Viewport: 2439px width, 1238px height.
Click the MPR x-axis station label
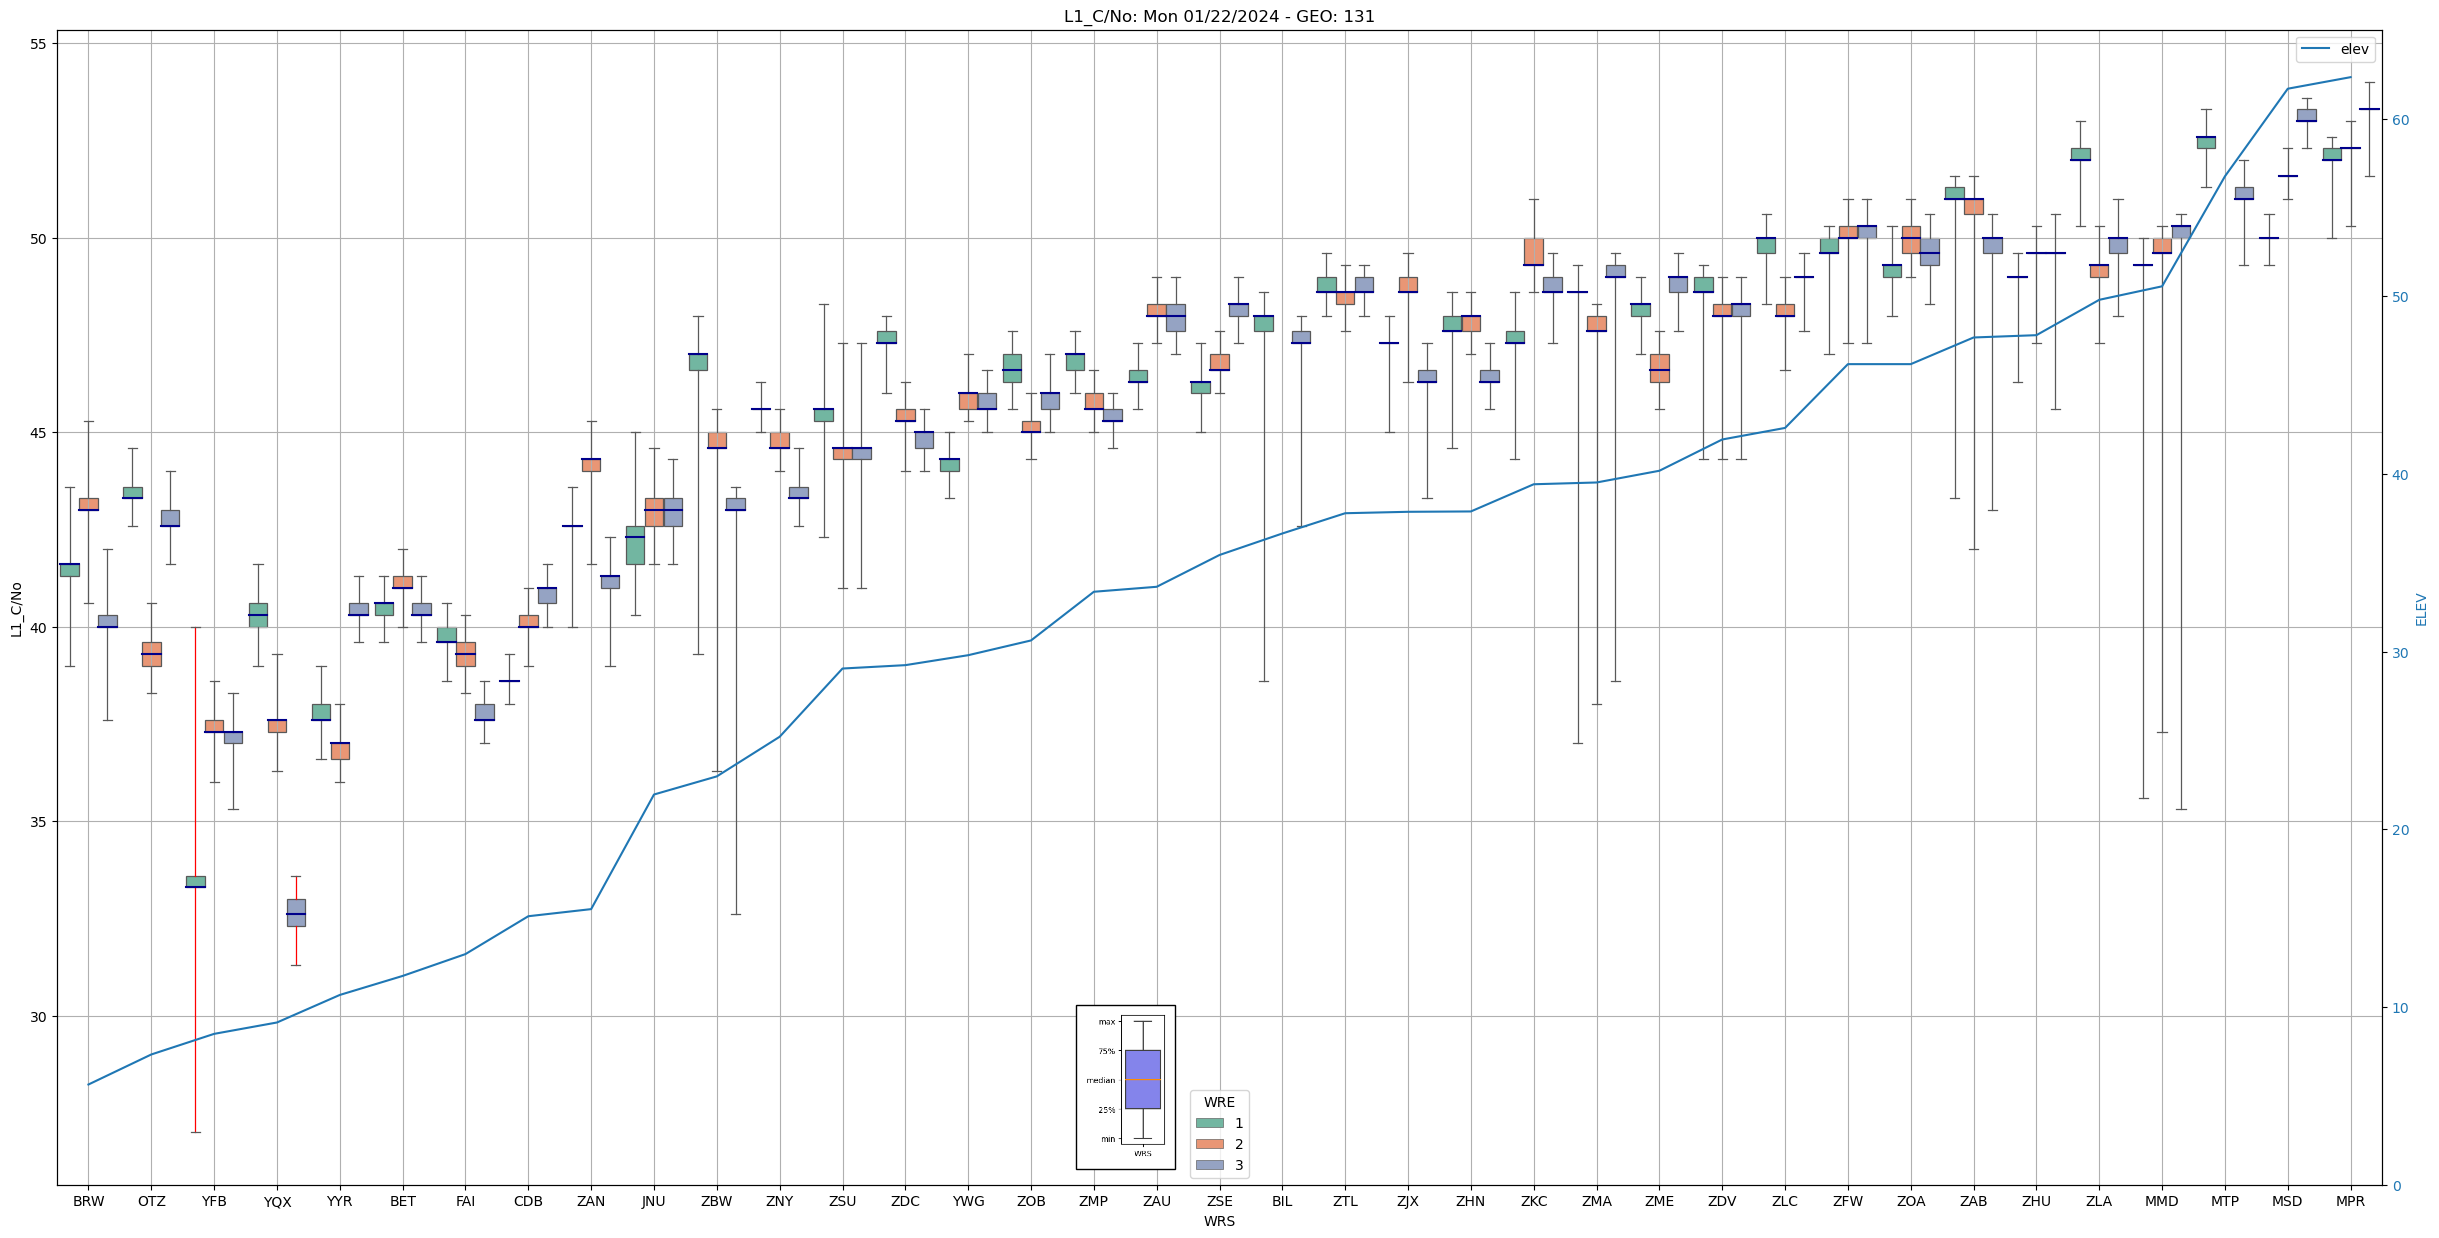pos(2350,1201)
